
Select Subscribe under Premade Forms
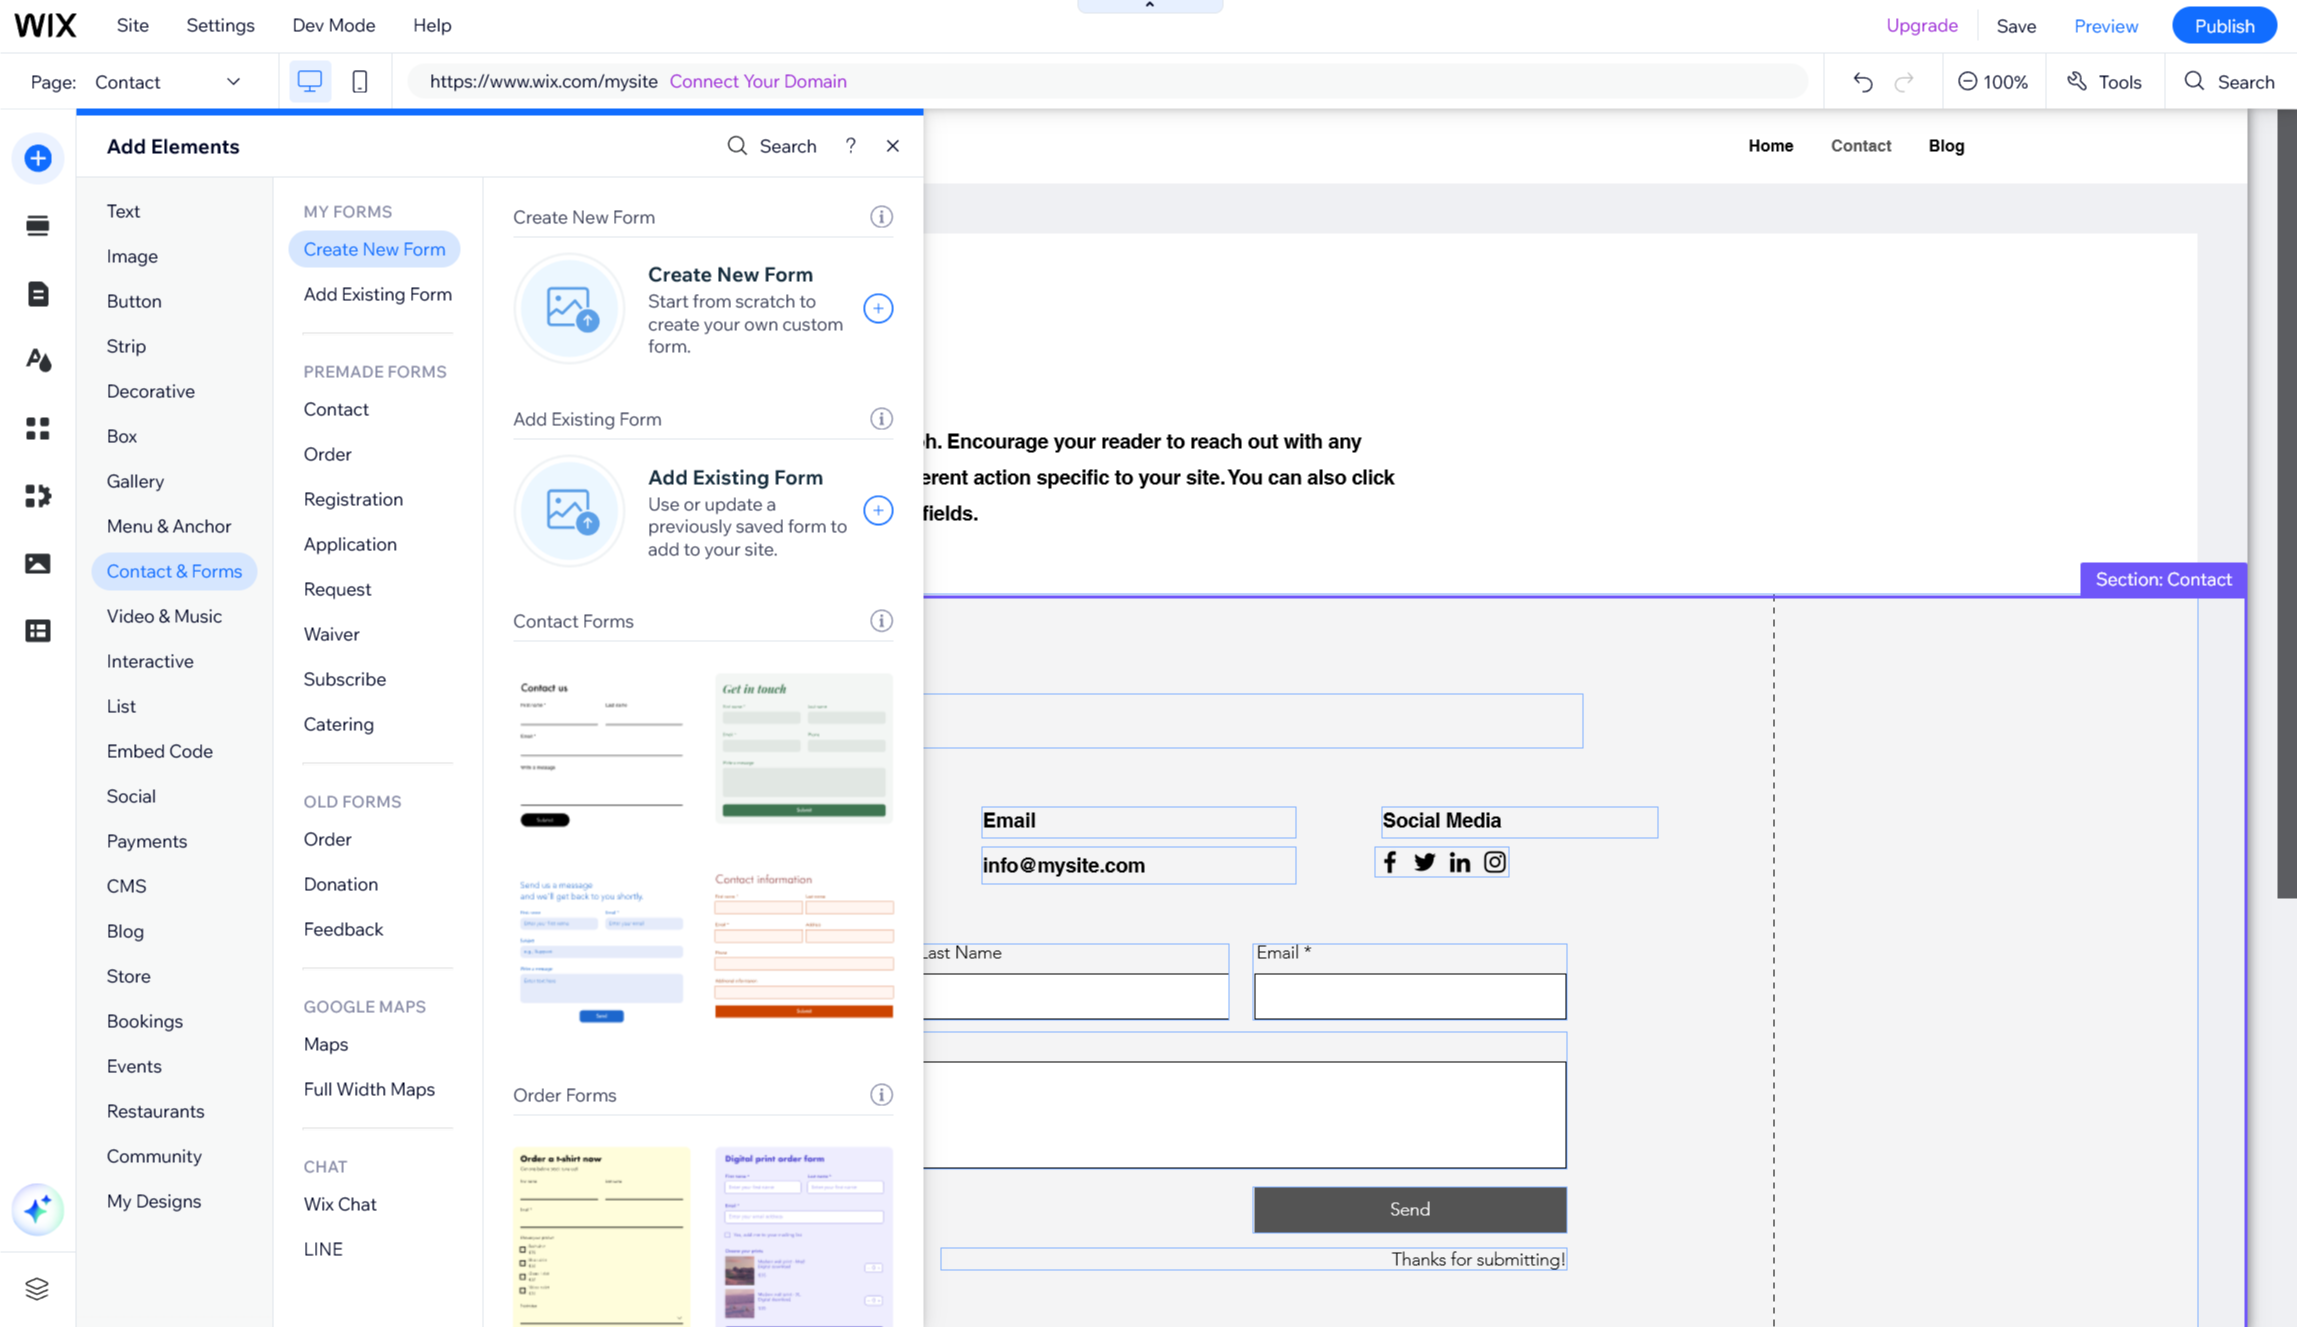[345, 679]
